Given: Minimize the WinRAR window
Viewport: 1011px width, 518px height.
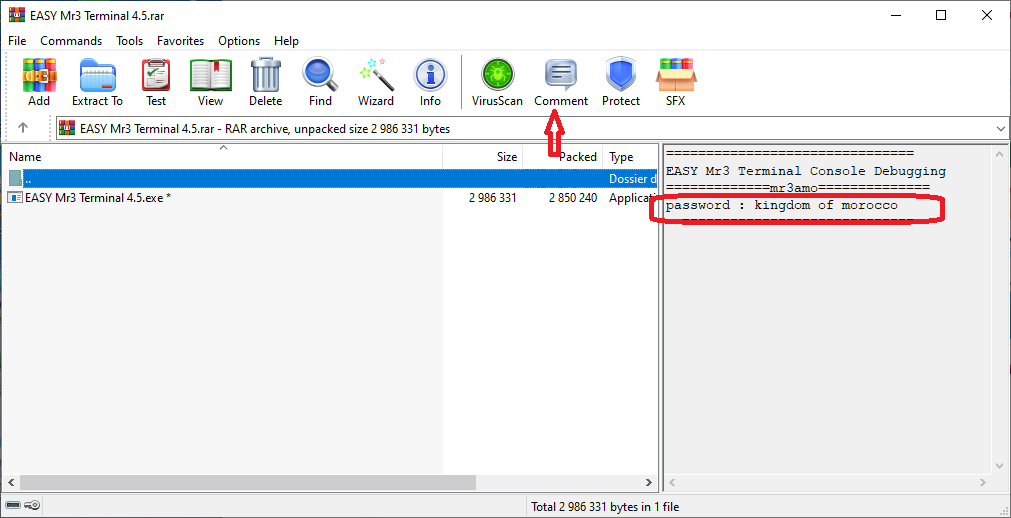Looking at the screenshot, I should 896,15.
